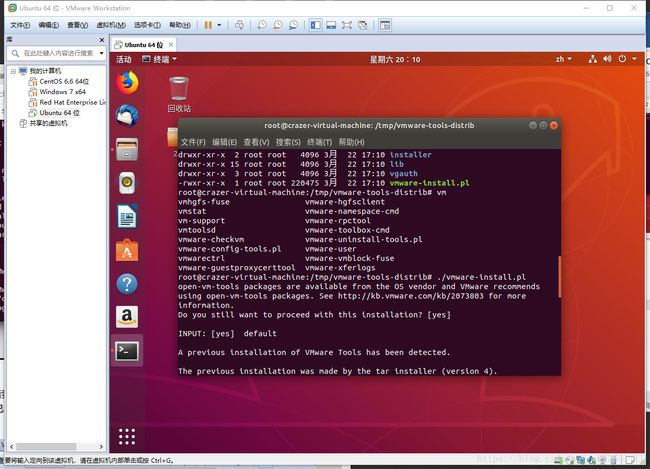Take a snapshot of this virtual machine
Viewport: 650px width, 469px height.
click(262, 25)
